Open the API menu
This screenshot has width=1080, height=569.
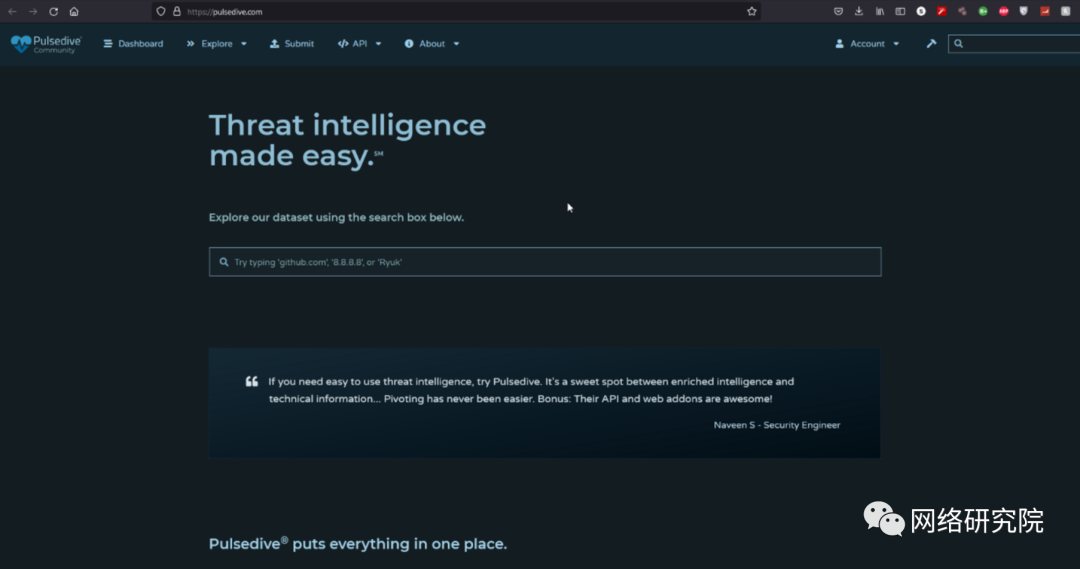[359, 43]
